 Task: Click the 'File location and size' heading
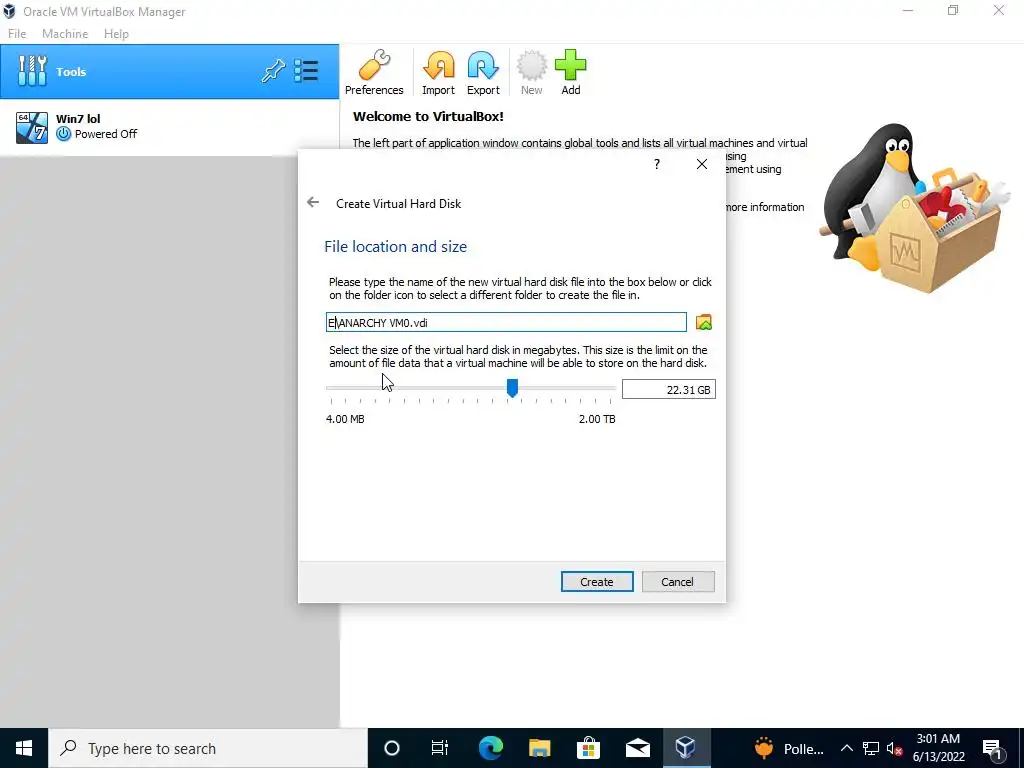point(396,247)
